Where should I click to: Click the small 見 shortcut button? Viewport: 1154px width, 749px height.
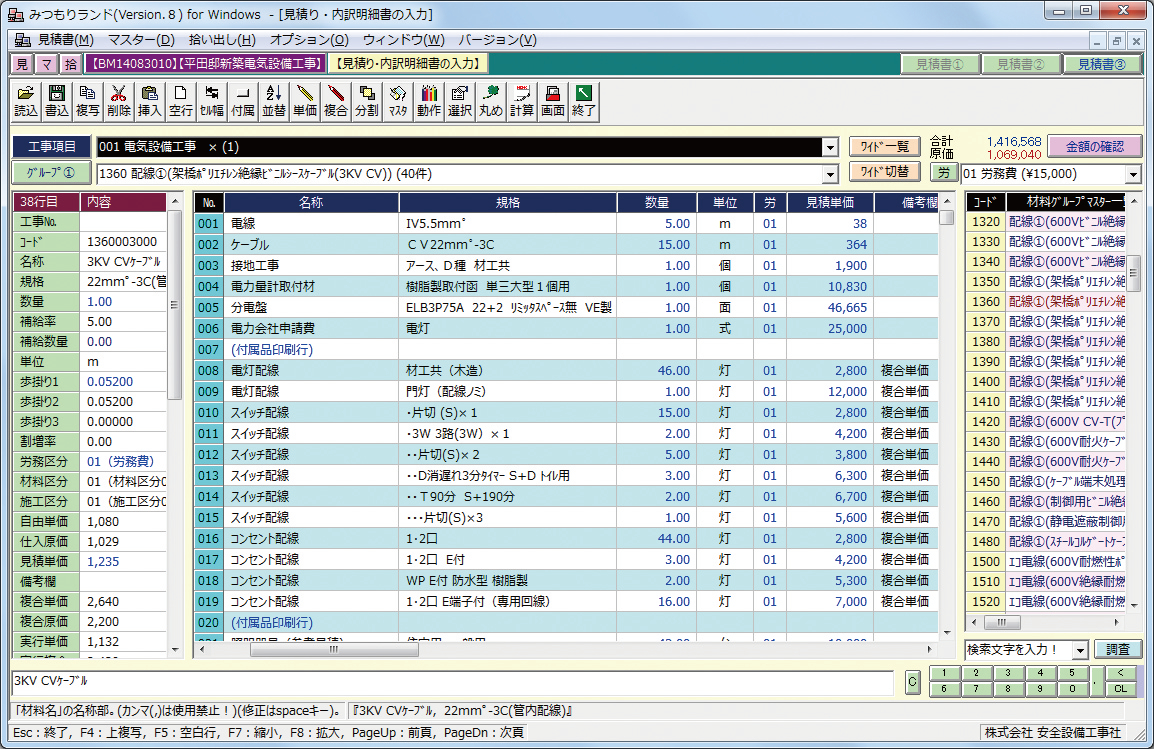[x=22, y=64]
